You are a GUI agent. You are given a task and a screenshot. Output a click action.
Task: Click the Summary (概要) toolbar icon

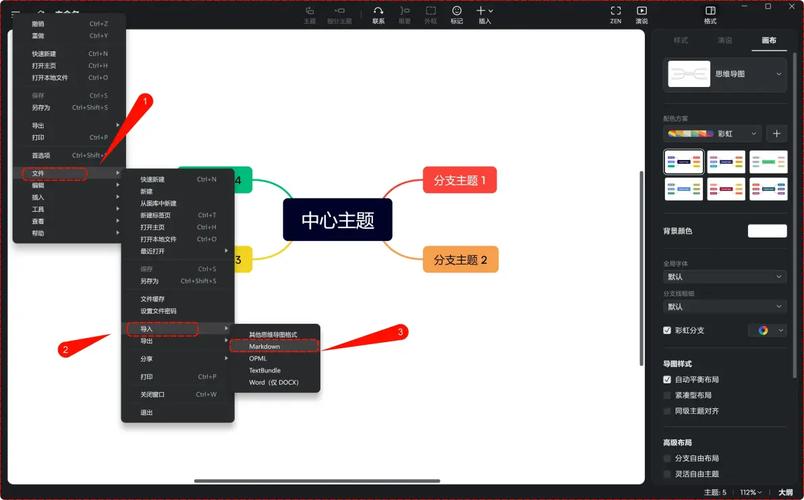(x=405, y=11)
